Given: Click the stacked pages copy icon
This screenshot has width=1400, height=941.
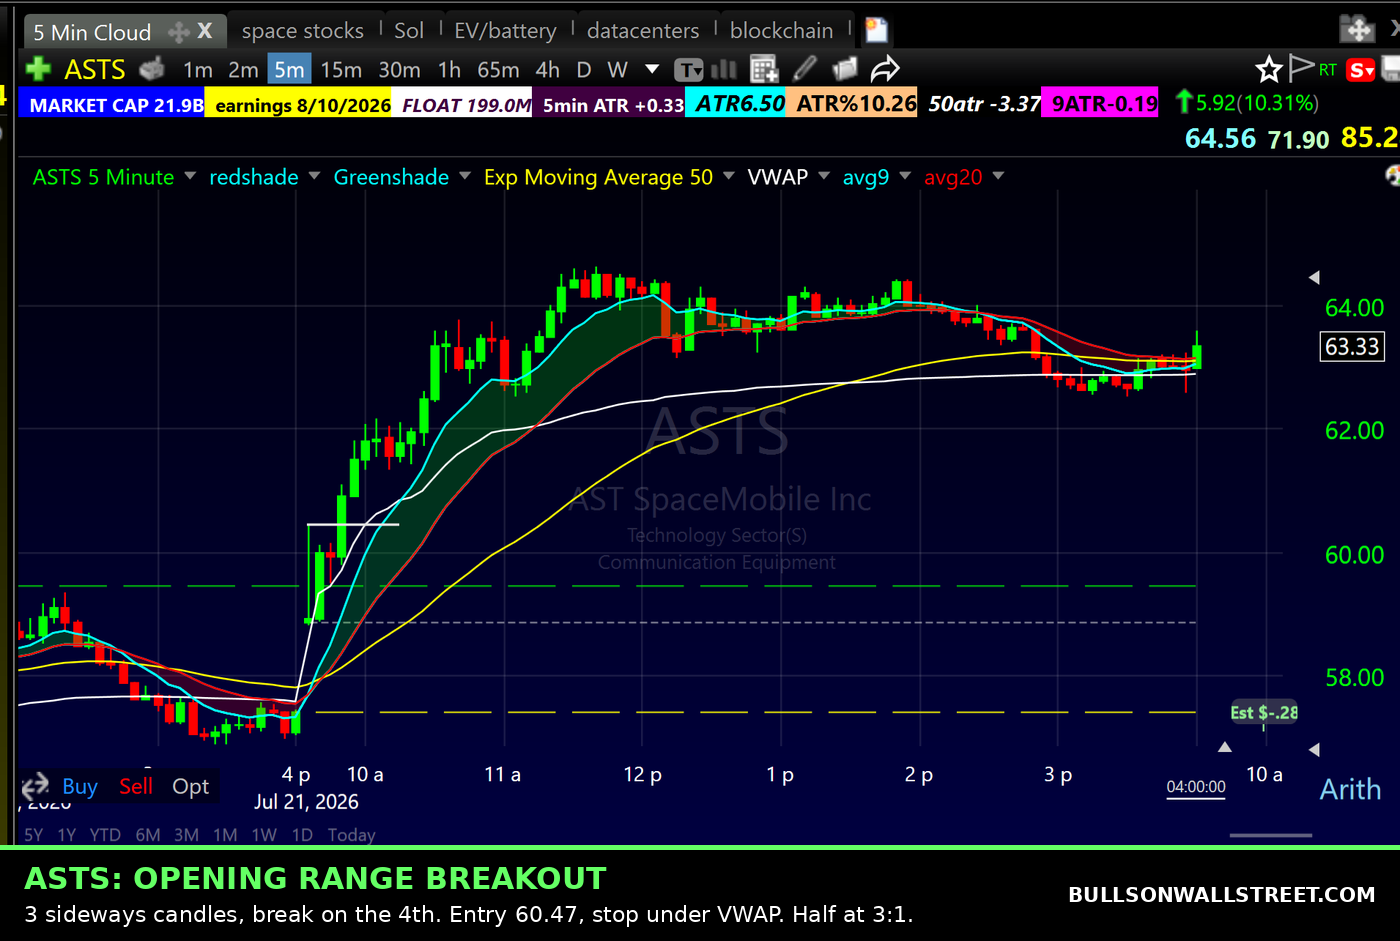Looking at the screenshot, I should tap(845, 68).
